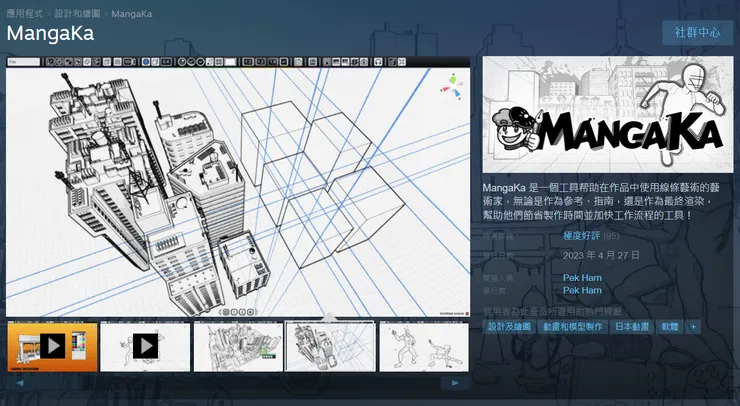Open the 應用程式 breadcrumb link
This screenshot has width=740, height=406.
pos(25,14)
